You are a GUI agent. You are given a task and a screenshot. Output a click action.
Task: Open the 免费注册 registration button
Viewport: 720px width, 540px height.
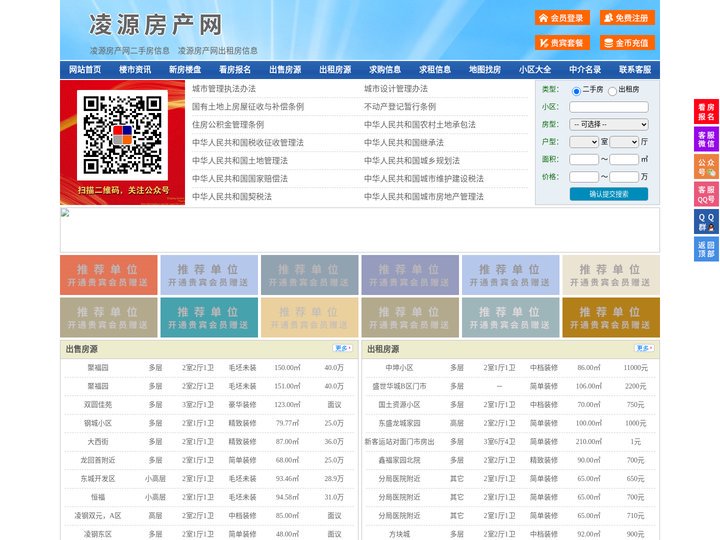tap(627, 18)
